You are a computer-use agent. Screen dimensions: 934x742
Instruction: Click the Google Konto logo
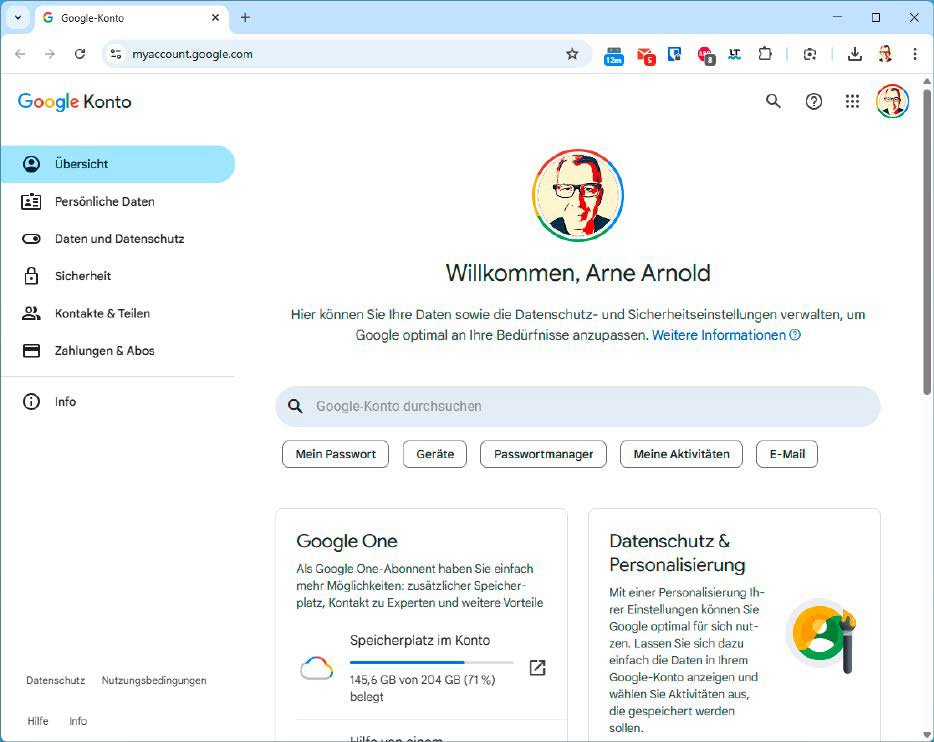[74, 102]
